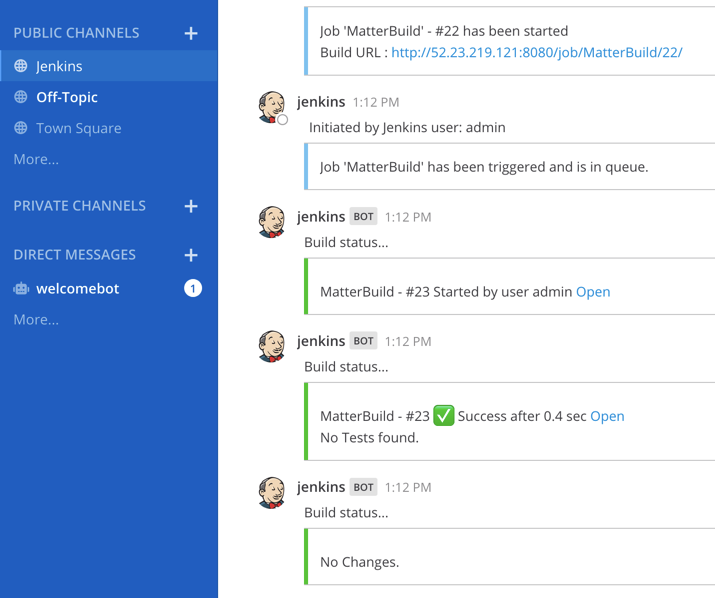Click the 'No Changes.' attachment text
715x598 pixels.
(359, 562)
